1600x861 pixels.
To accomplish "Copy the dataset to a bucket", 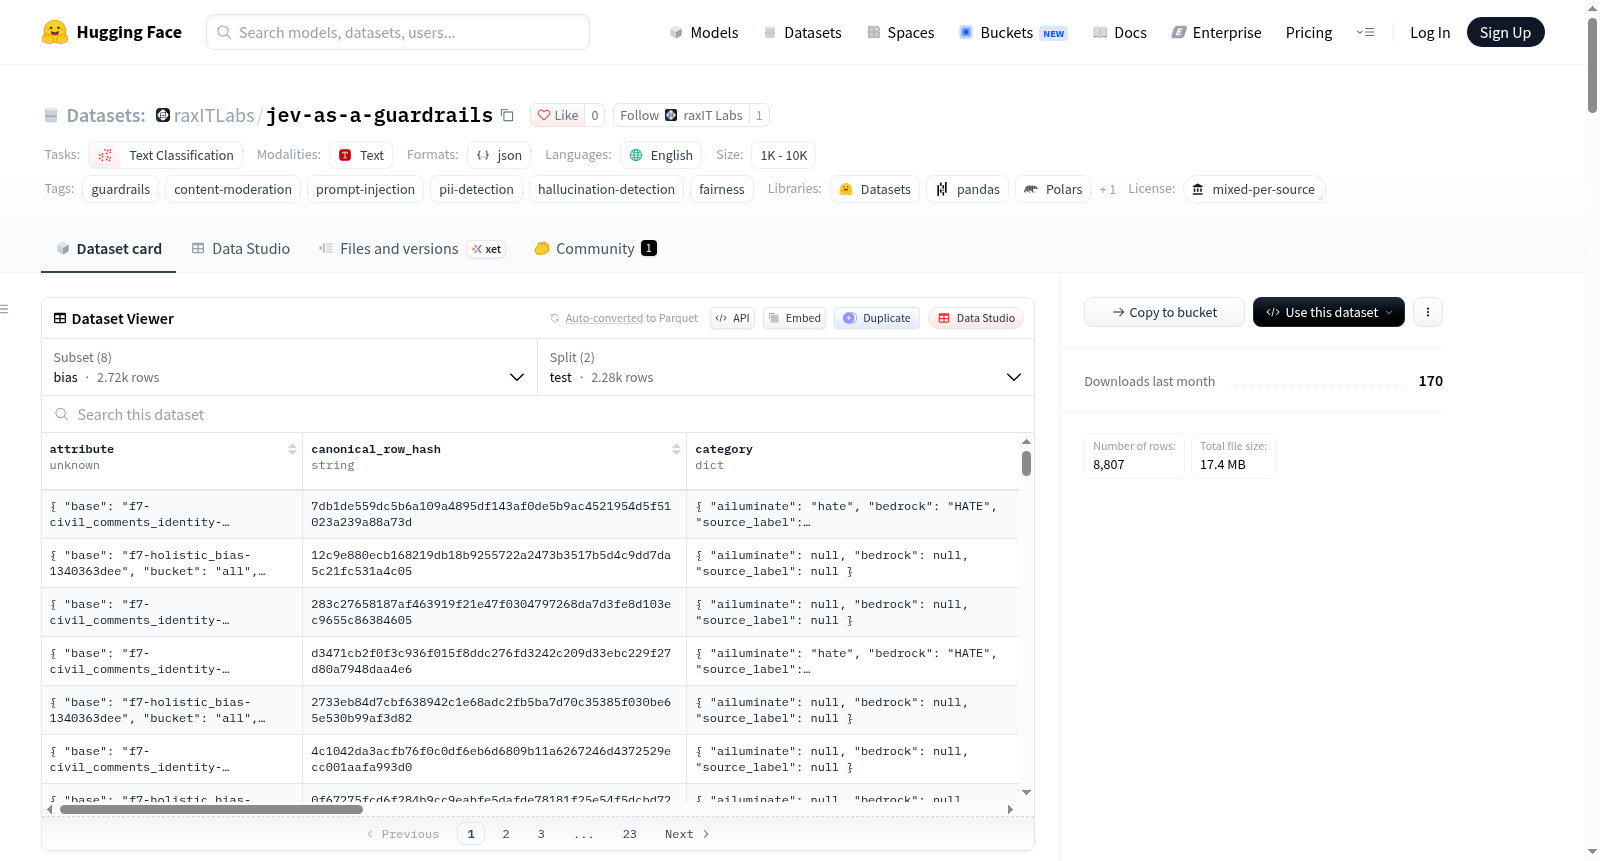I will pyautogui.click(x=1164, y=312).
